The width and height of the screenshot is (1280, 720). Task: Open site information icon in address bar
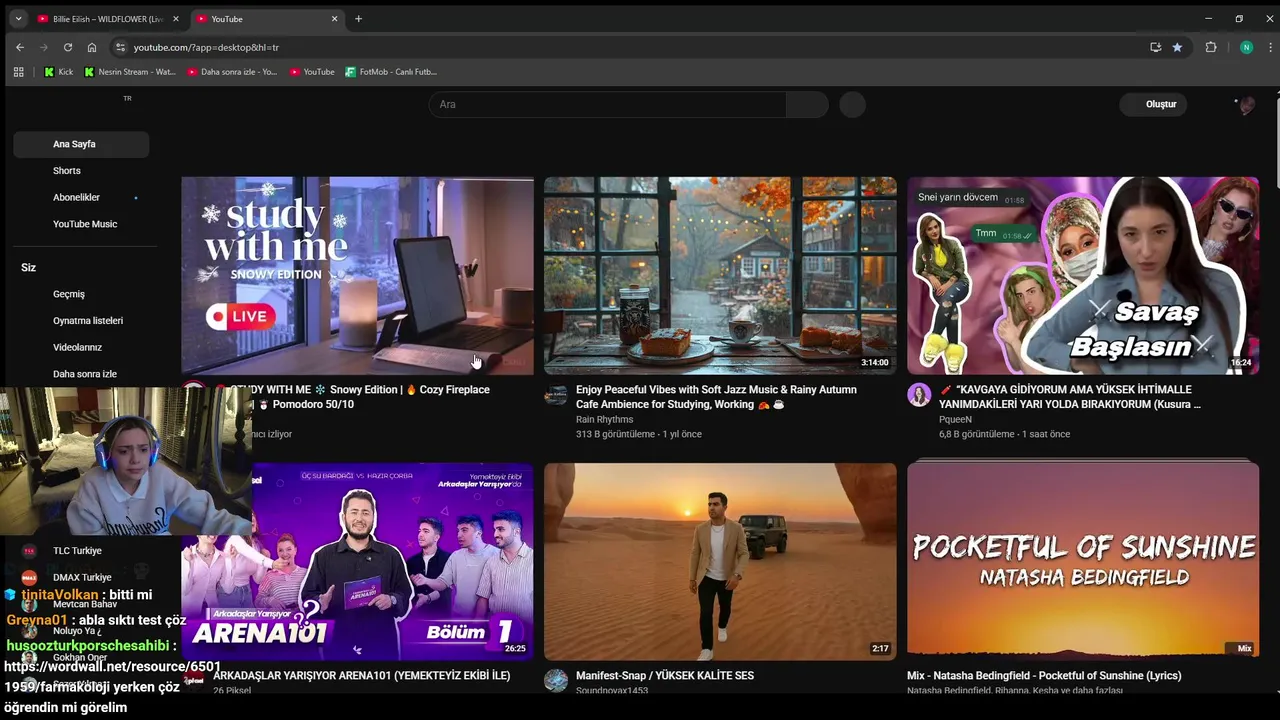coord(120,47)
